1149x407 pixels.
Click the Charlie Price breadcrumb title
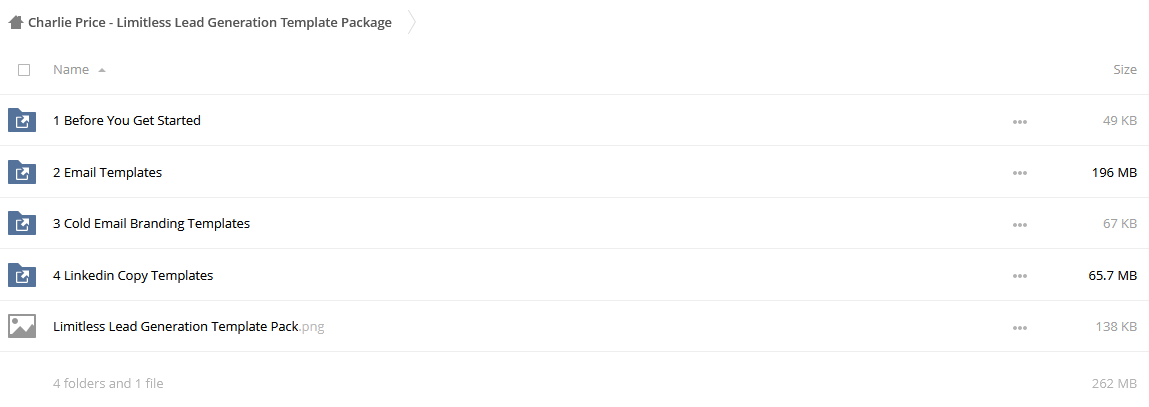pyautogui.click(x=210, y=23)
